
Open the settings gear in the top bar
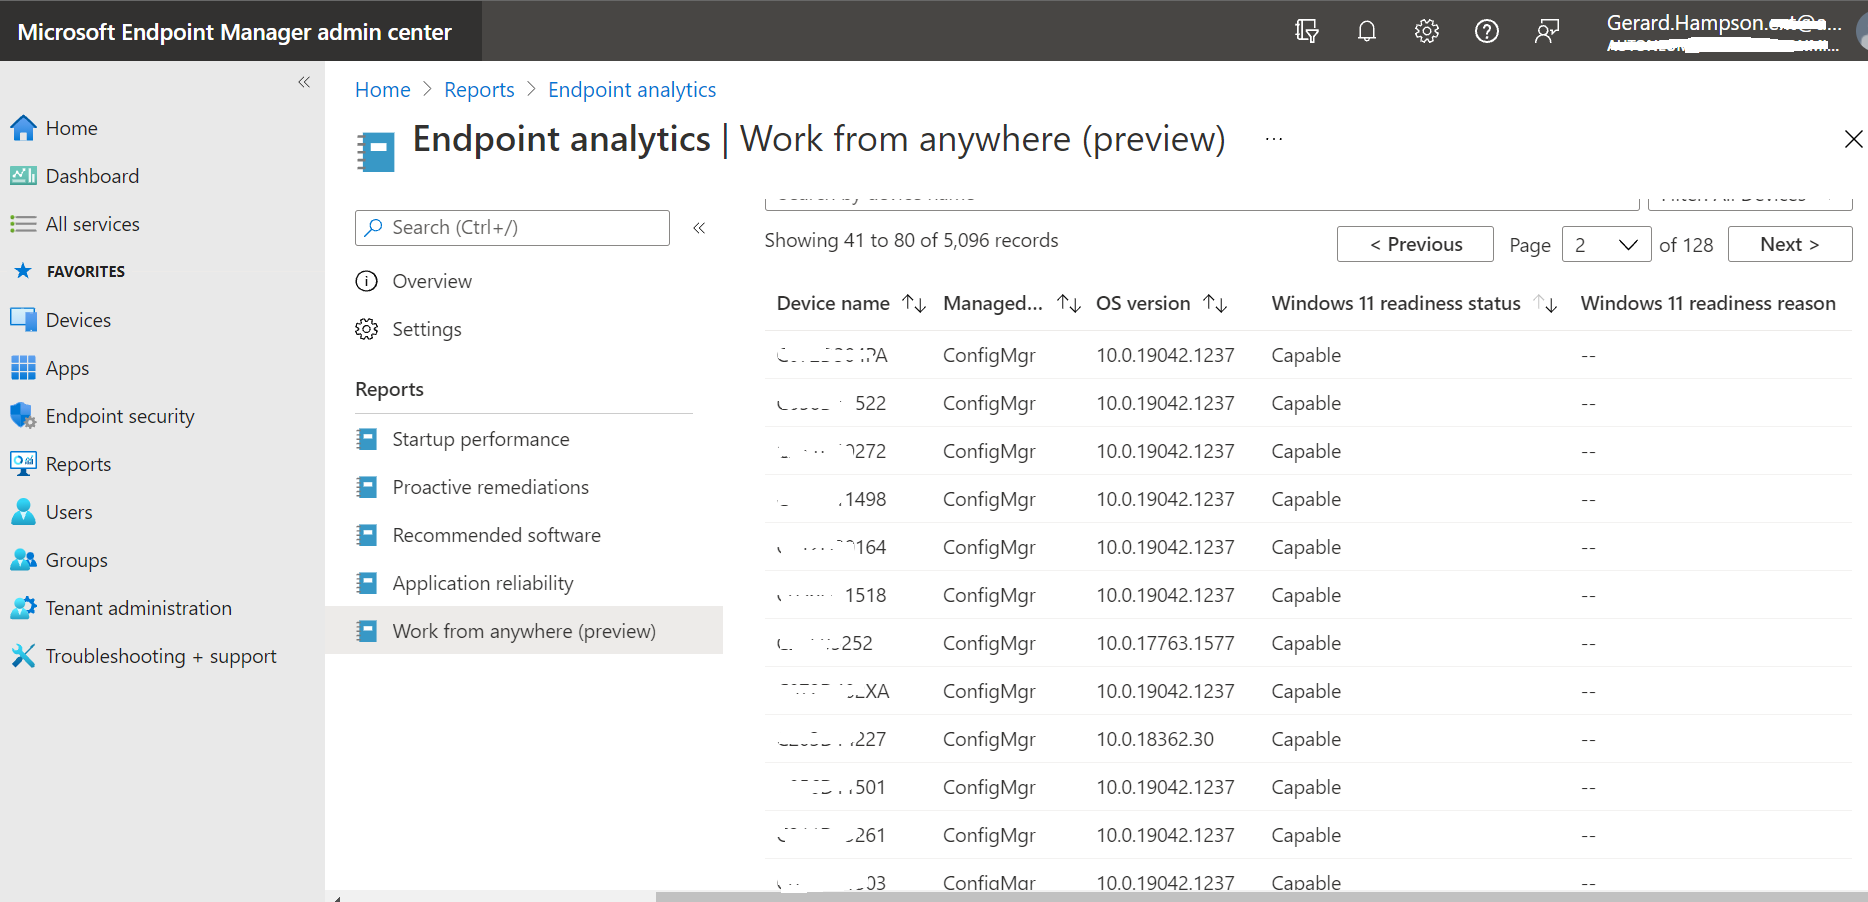tap(1426, 31)
